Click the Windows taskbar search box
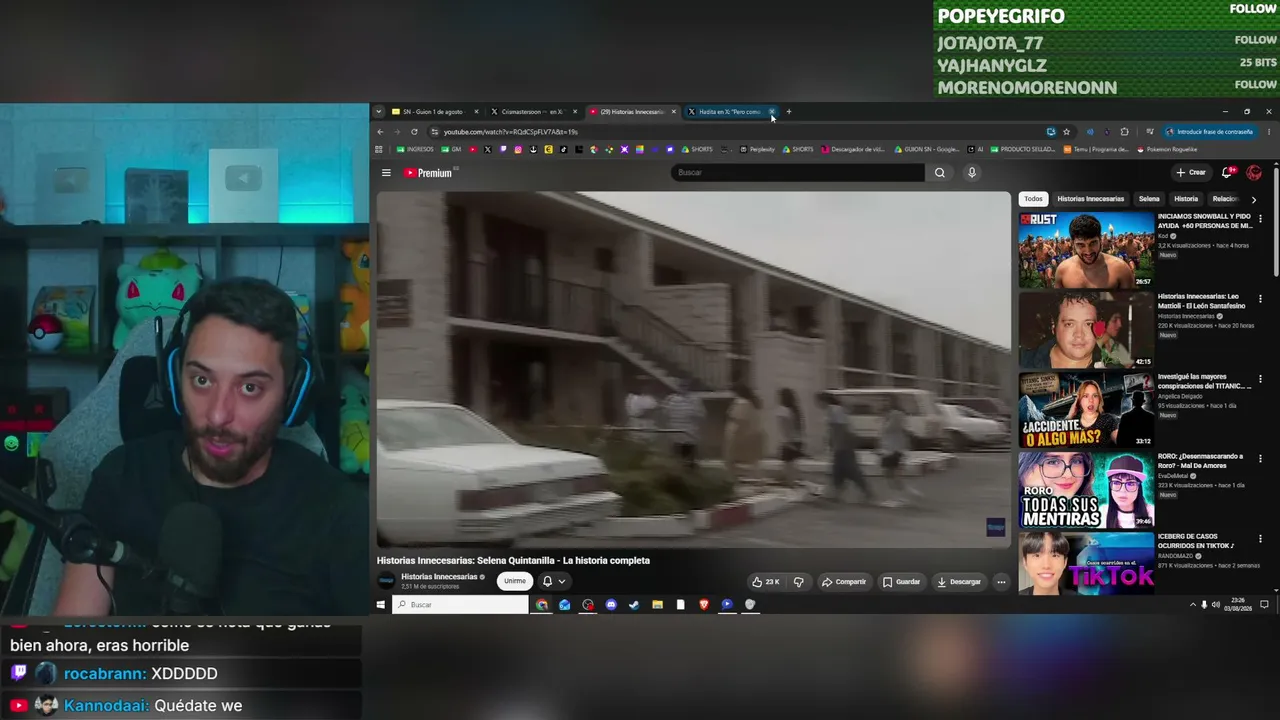The image size is (1280, 720). 460,605
